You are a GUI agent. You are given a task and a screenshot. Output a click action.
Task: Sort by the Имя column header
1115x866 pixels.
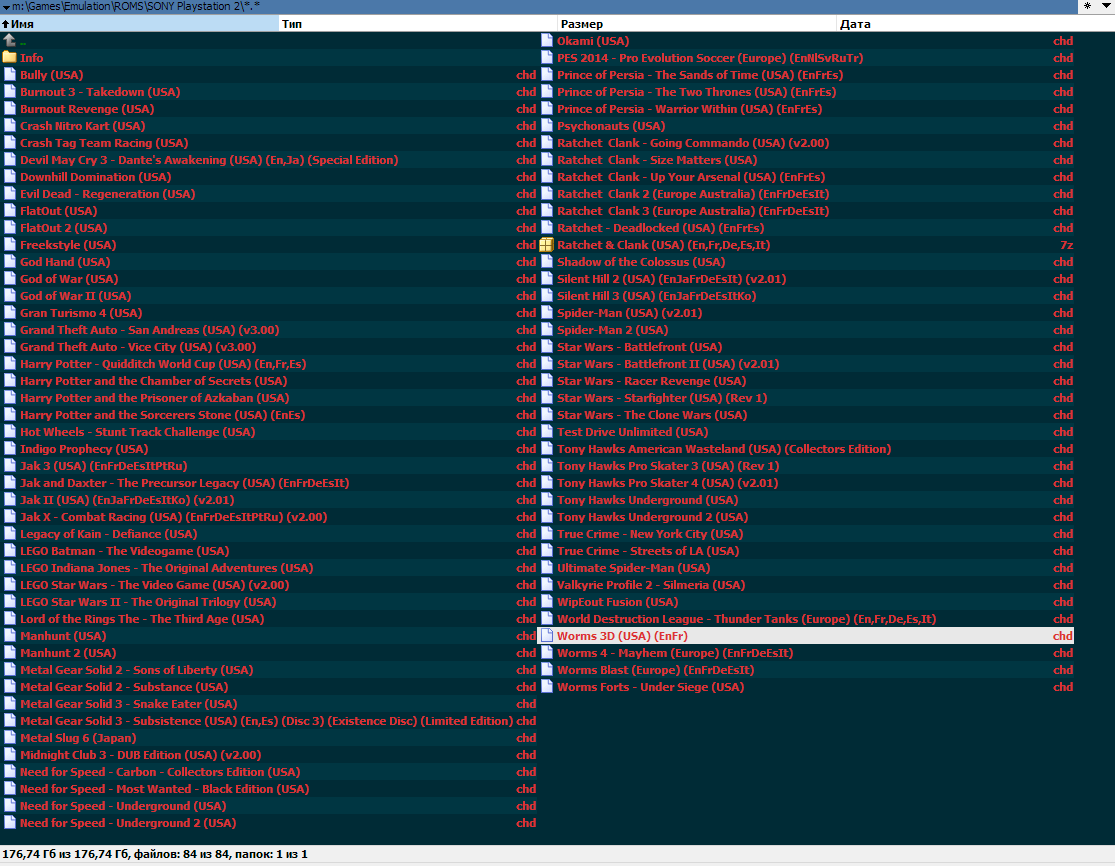point(140,23)
